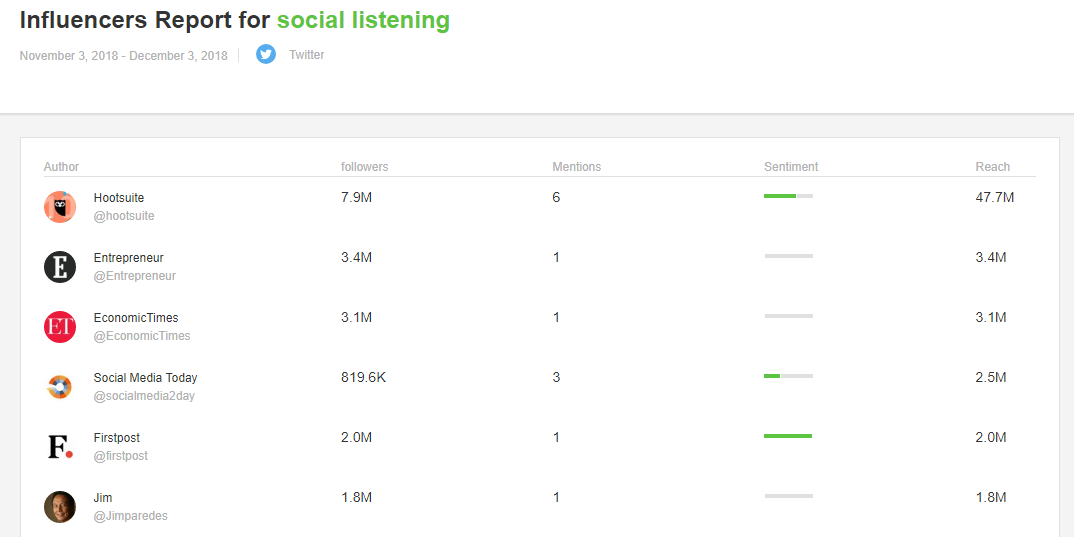This screenshot has height=537, width=1074.
Task: Click Firstpost's full green sentiment bar
Action: click(x=788, y=436)
